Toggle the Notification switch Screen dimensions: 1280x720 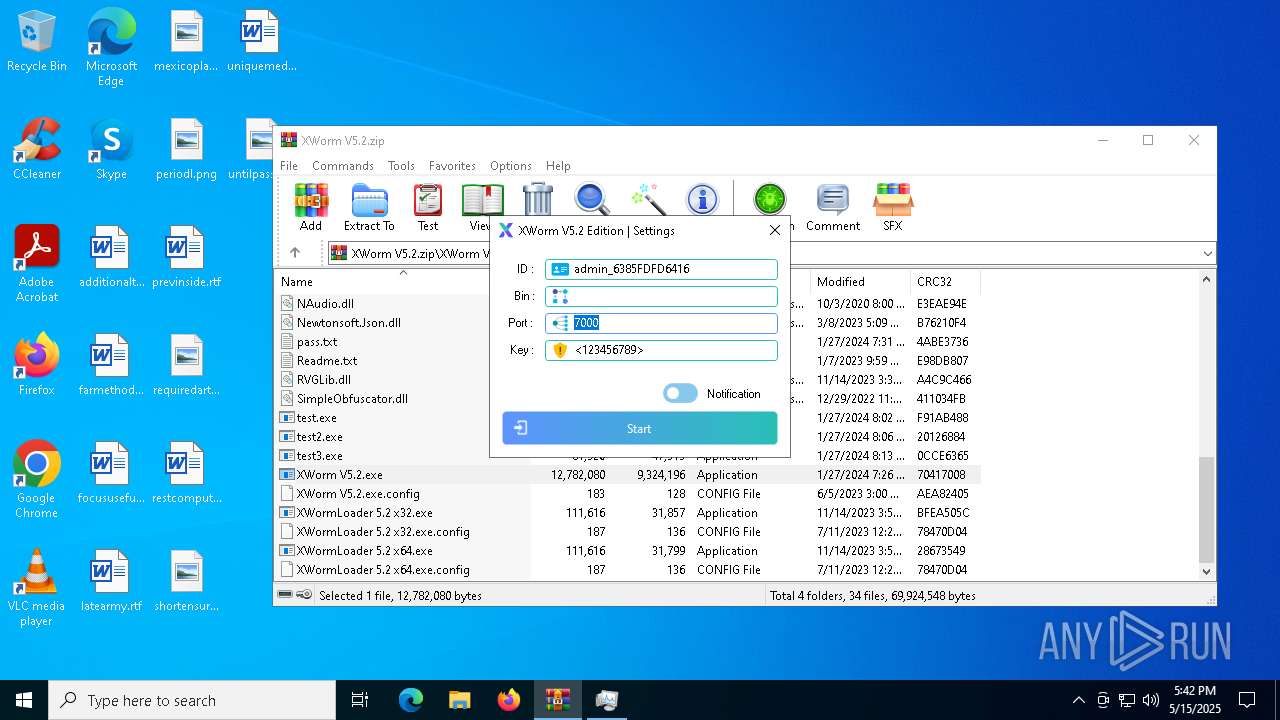(680, 394)
